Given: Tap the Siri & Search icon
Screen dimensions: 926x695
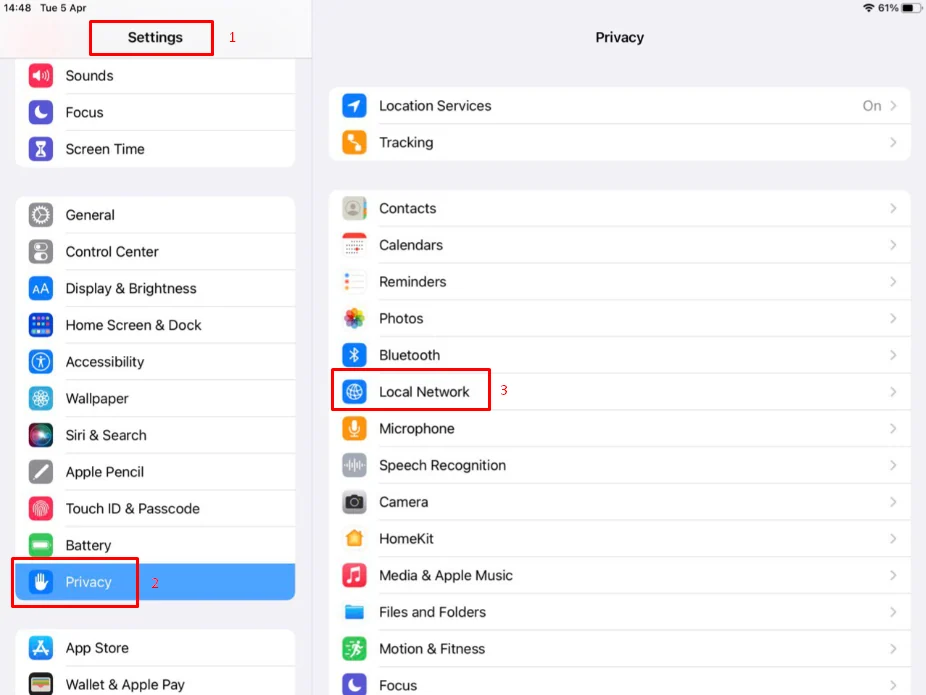Looking at the screenshot, I should pos(41,435).
